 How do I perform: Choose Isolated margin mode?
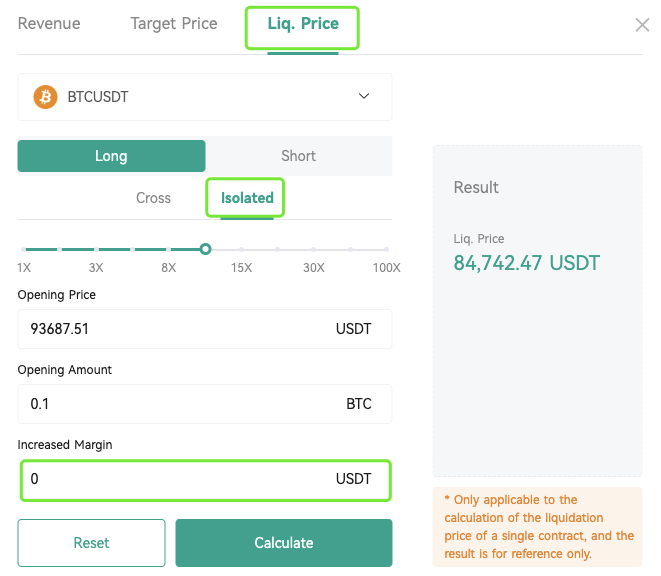pyautogui.click(x=247, y=198)
